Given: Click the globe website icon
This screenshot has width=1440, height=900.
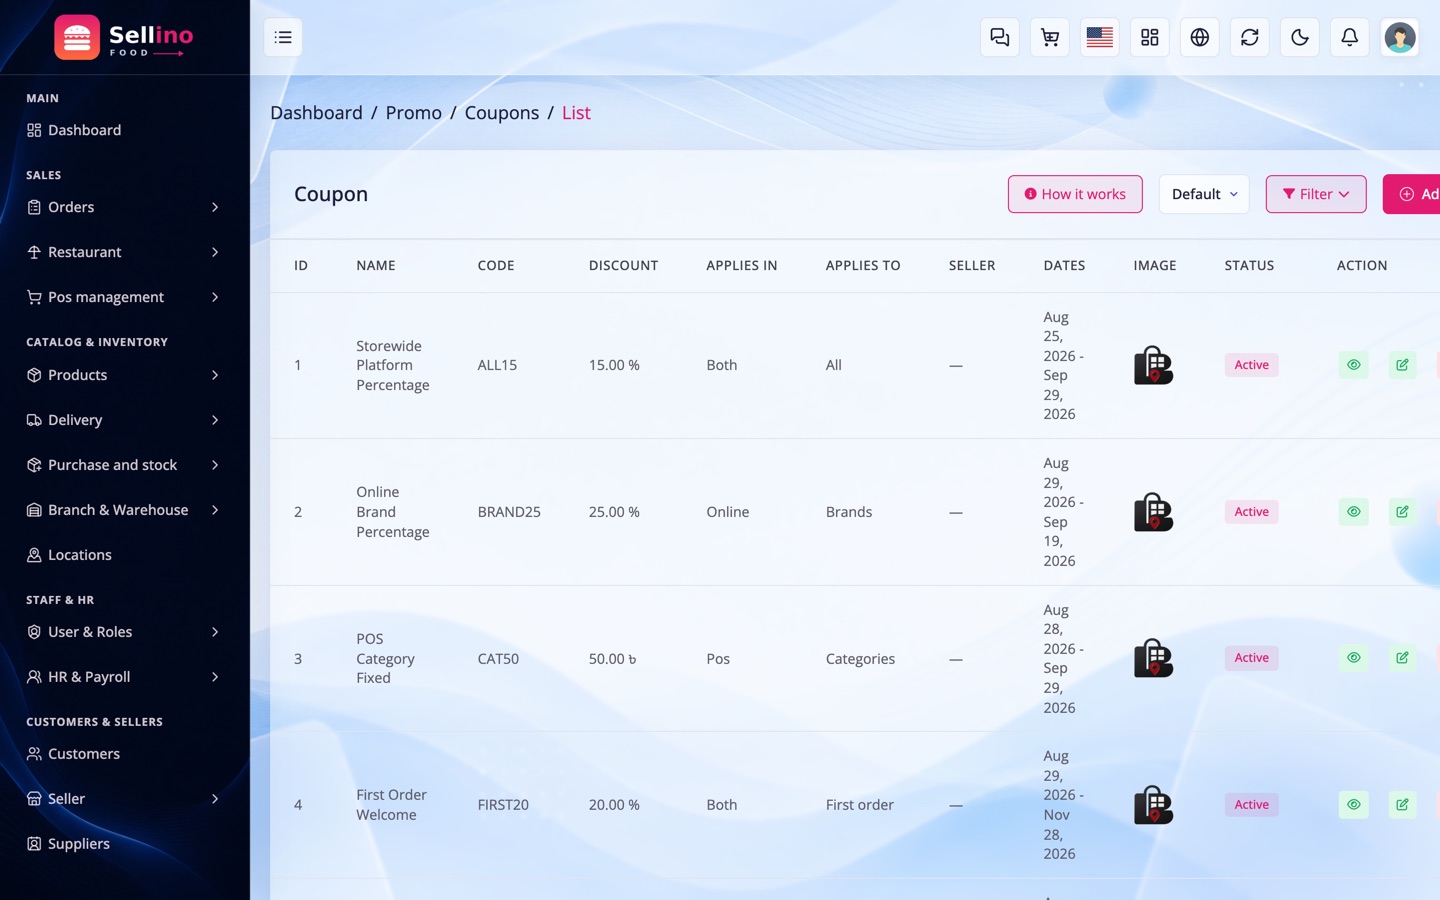Looking at the screenshot, I should coord(1199,37).
